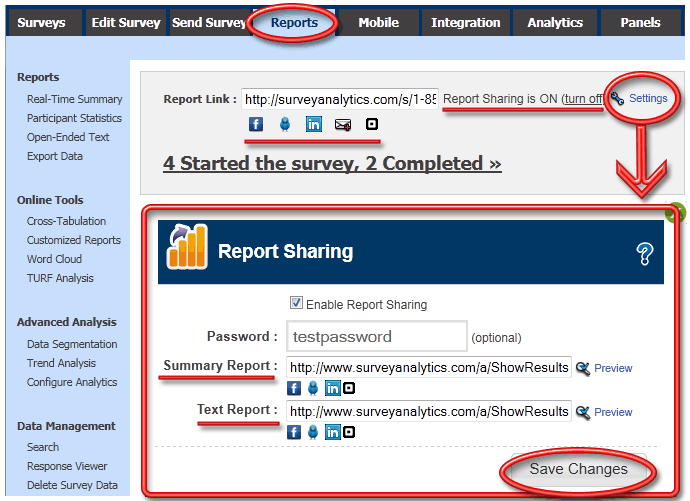The height and width of the screenshot is (501, 690).
Task: Share Text Report on LinkedIn
Action: tap(333, 432)
